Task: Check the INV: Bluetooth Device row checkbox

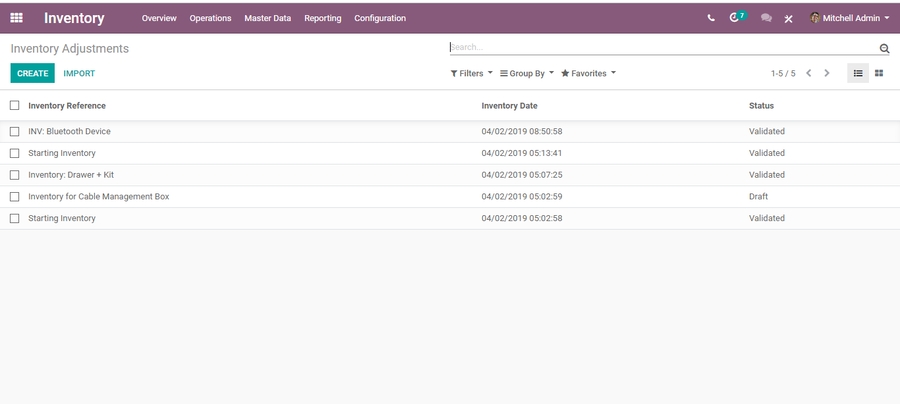Action: tap(15, 131)
